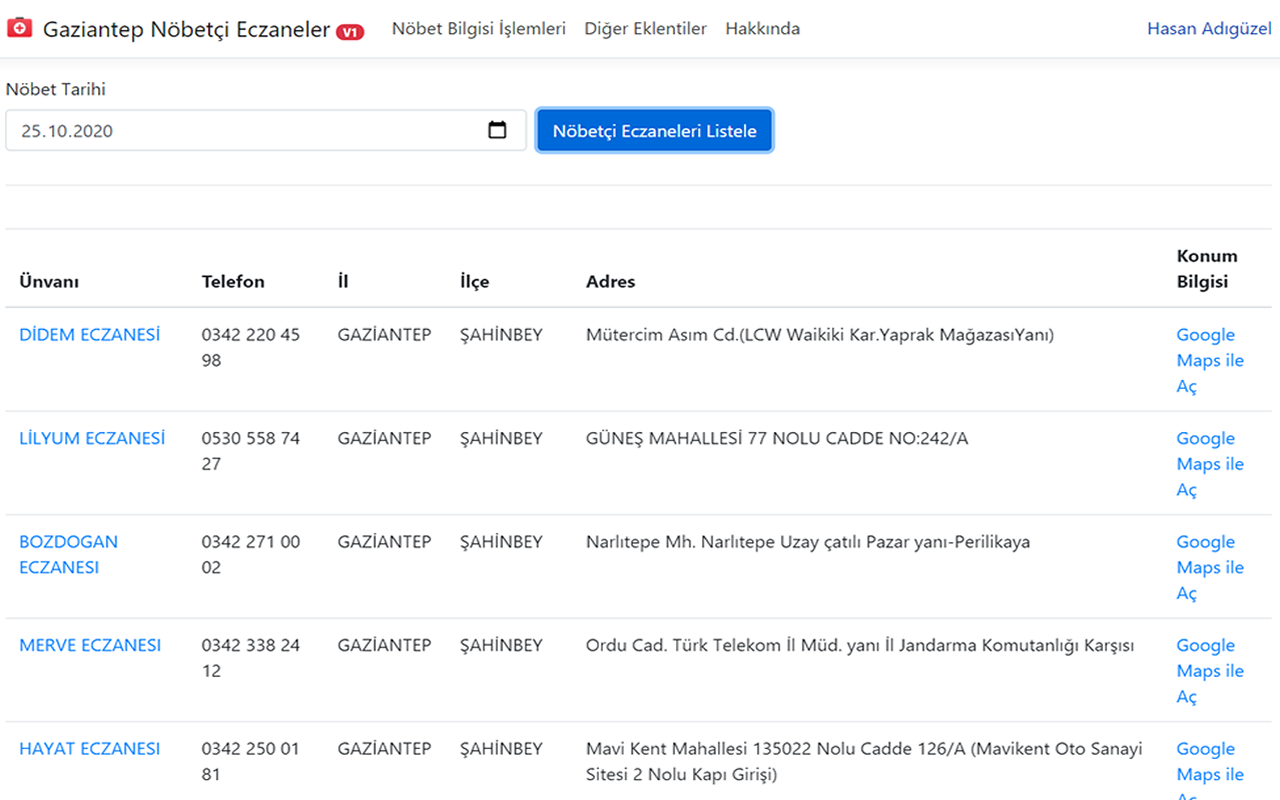Screen dimensions: 1280x800
Task: Click Gaziantep Nöbetçi Eczaneler title
Action: click(186, 29)
